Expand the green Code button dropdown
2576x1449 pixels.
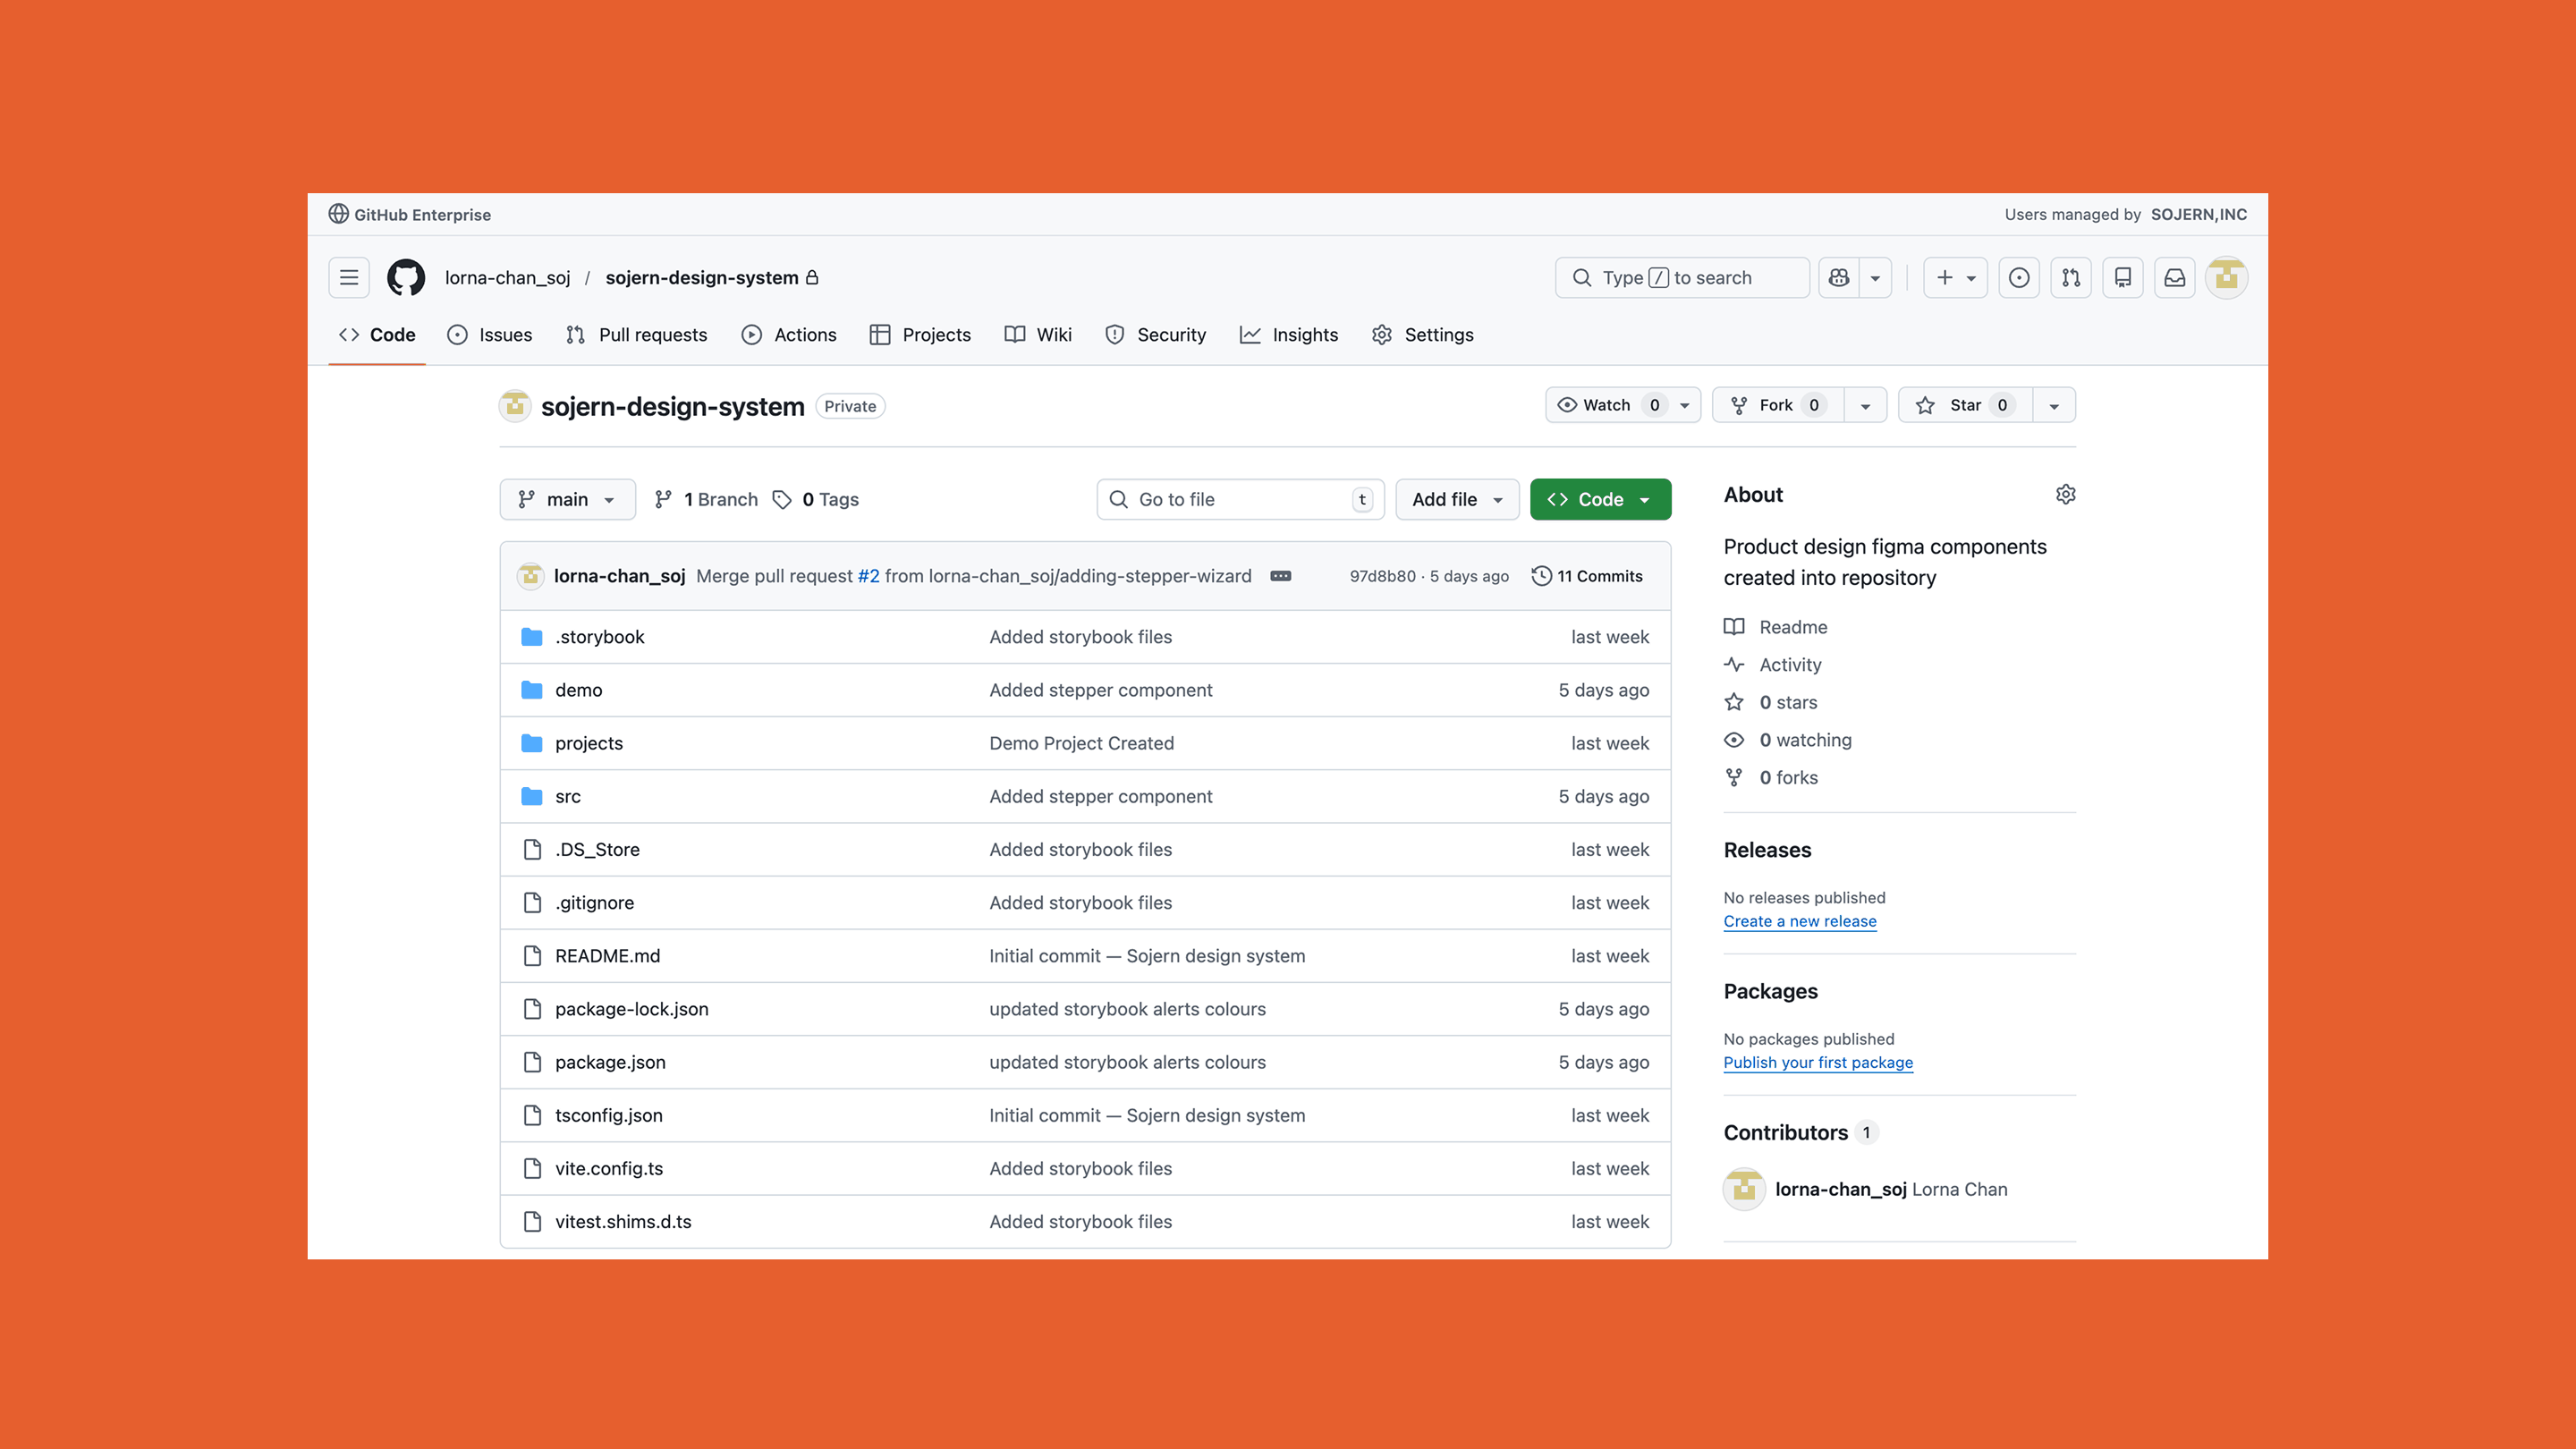(1646, 499)
